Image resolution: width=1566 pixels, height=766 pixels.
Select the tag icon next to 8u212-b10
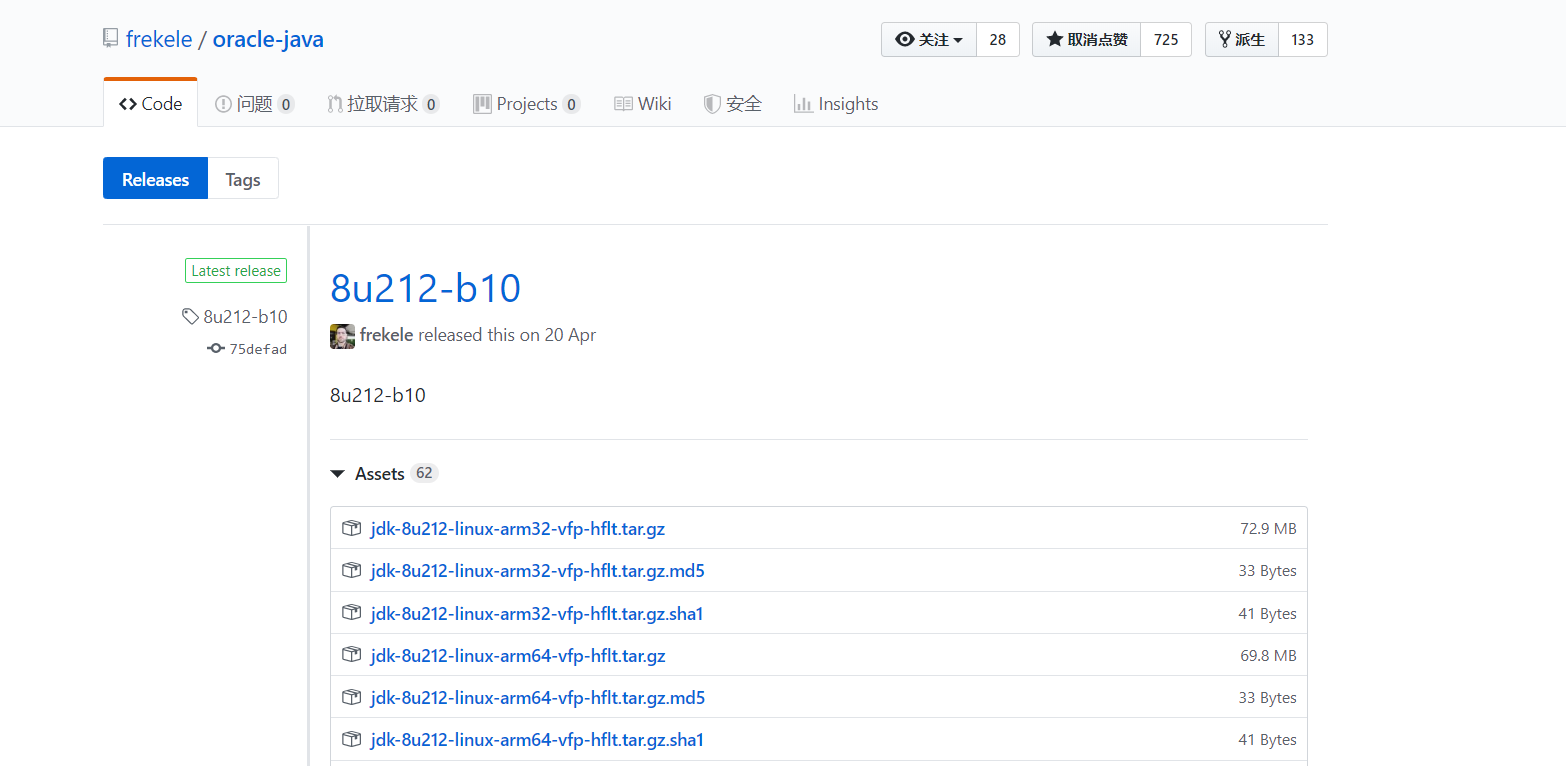190,316
